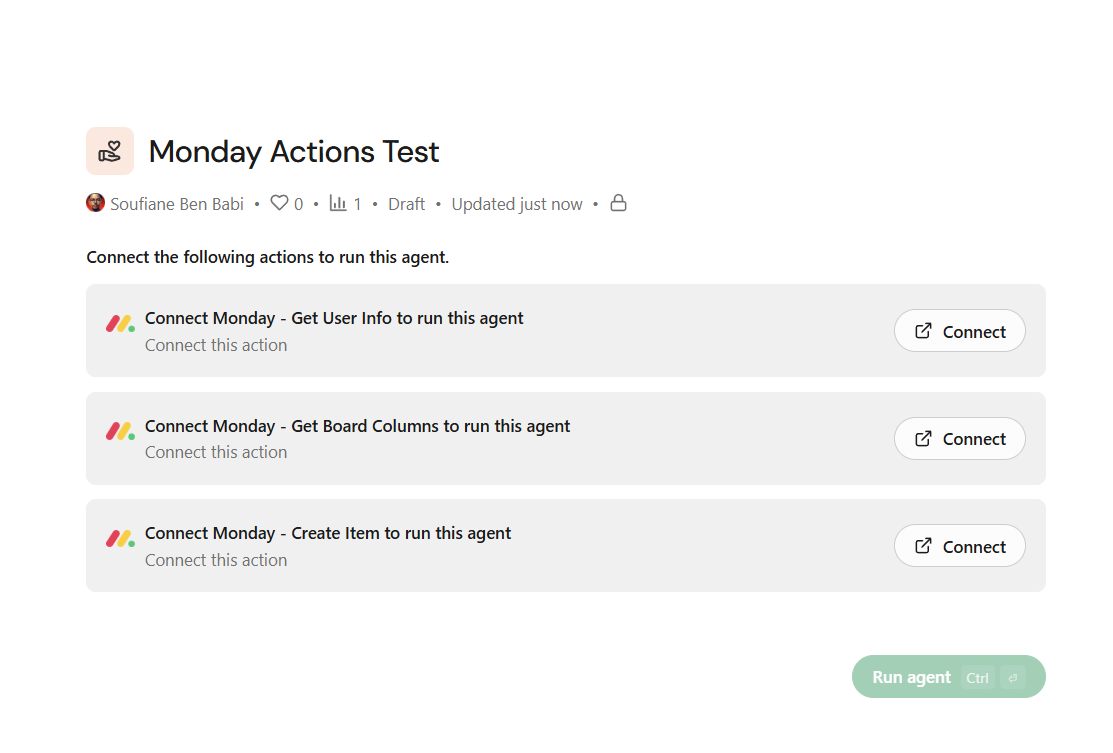
Task: Select the Get User Info action heading text
Action: tap(334, 318)
